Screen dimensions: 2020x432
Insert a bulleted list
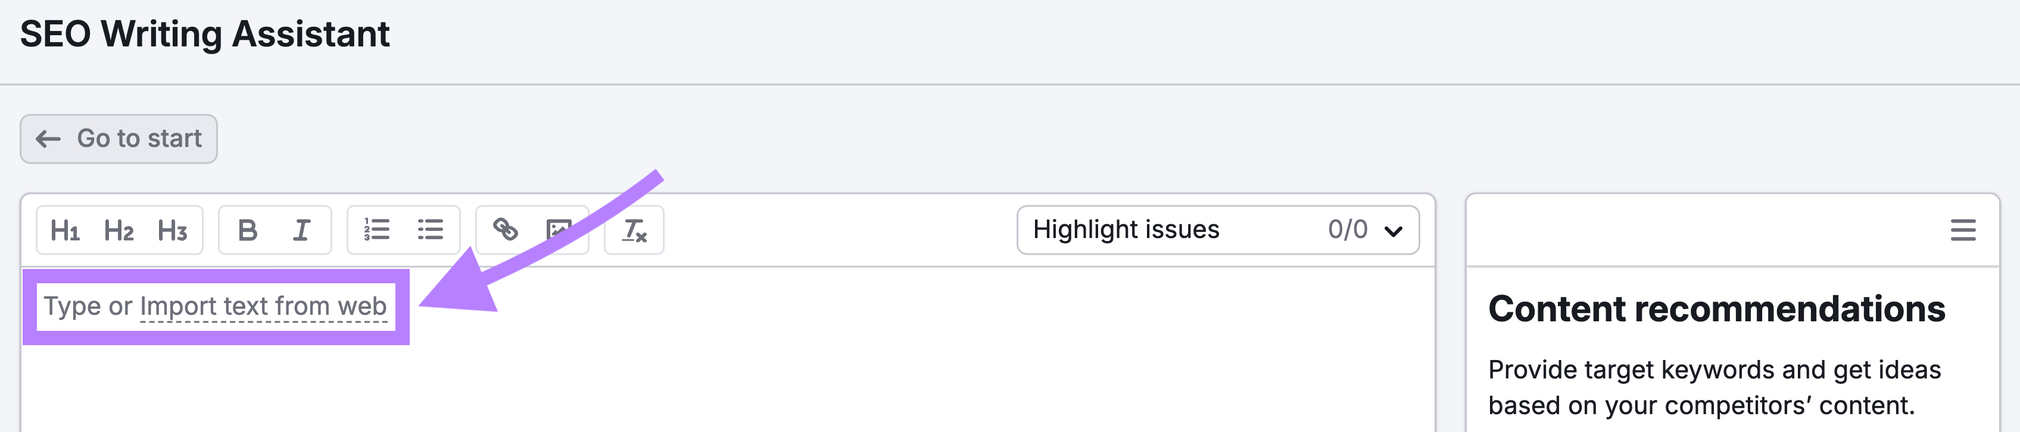click(x=430, y=230)
